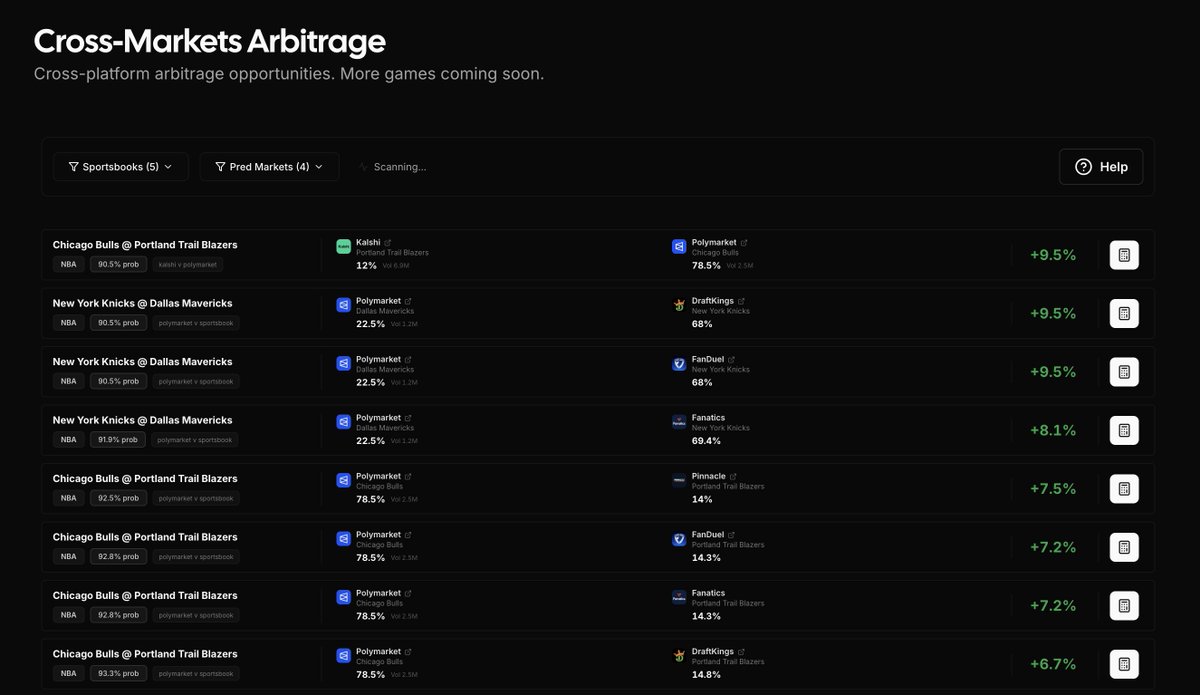1200x695 pixels.
Task: Click game title in the +8.1% row
Action: (142, 420)
